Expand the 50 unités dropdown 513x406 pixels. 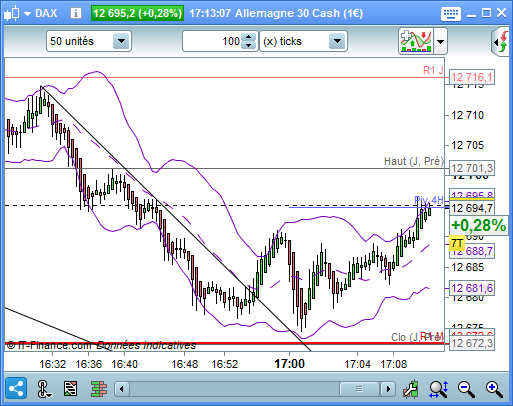pyautogui.click(x=121, y=41)
